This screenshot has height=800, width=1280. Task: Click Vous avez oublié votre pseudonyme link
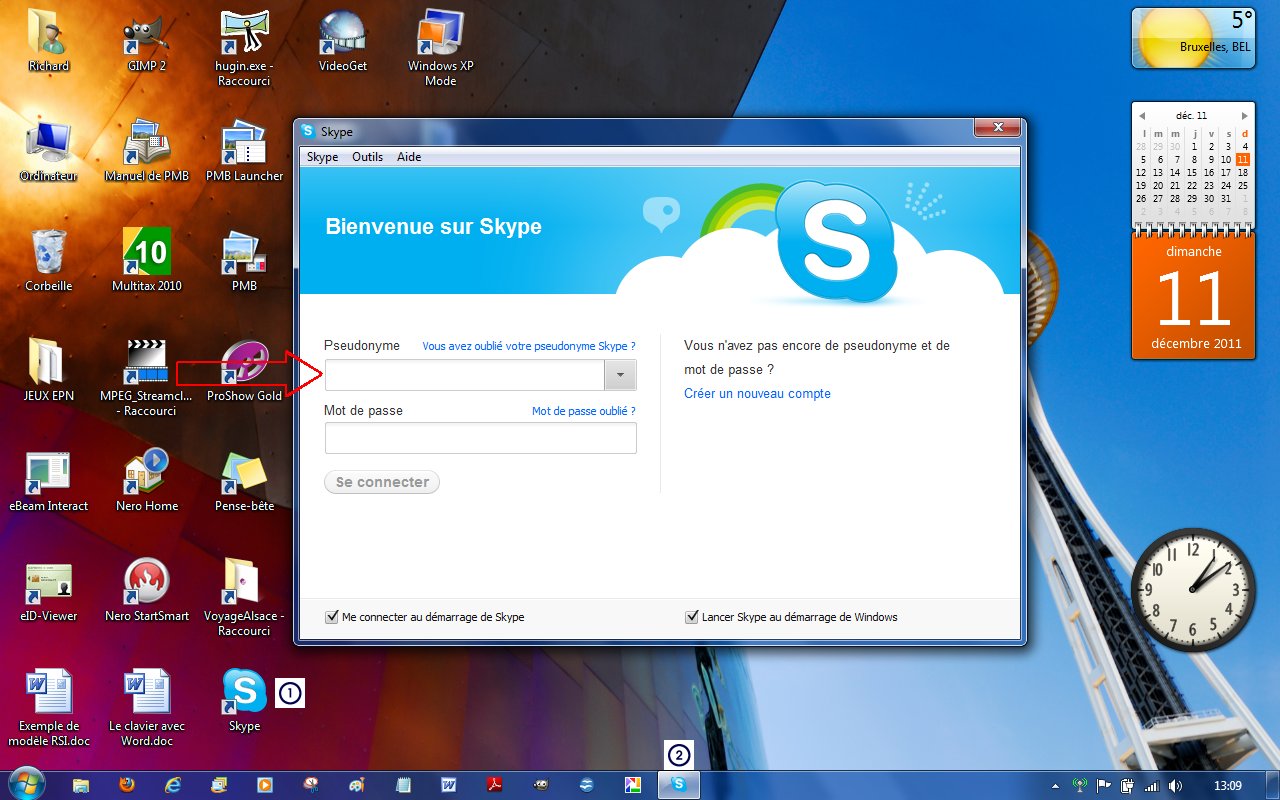(529, 346)
